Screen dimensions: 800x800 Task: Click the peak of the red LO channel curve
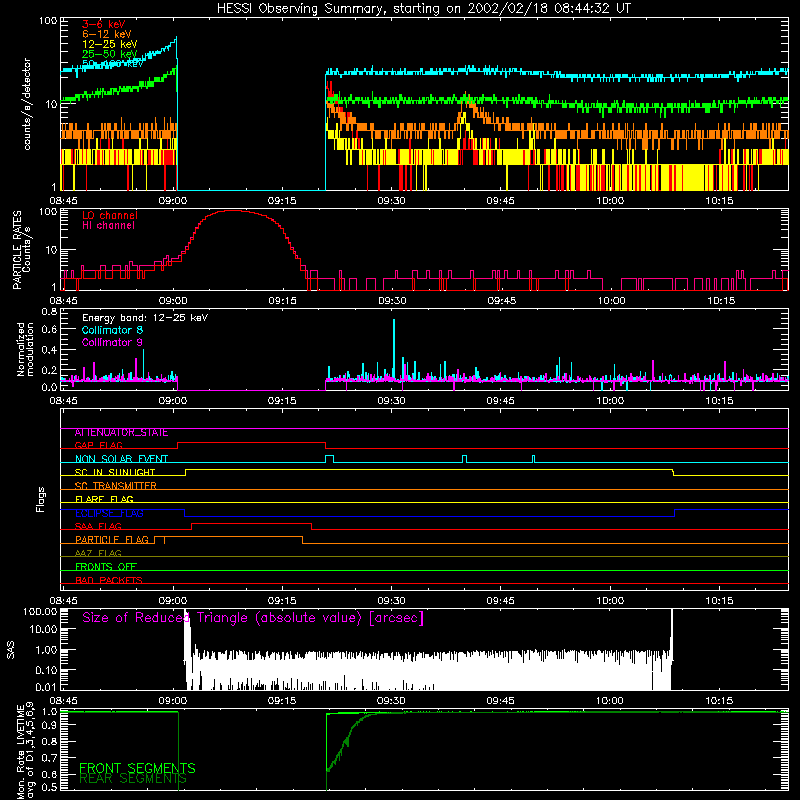232,211
